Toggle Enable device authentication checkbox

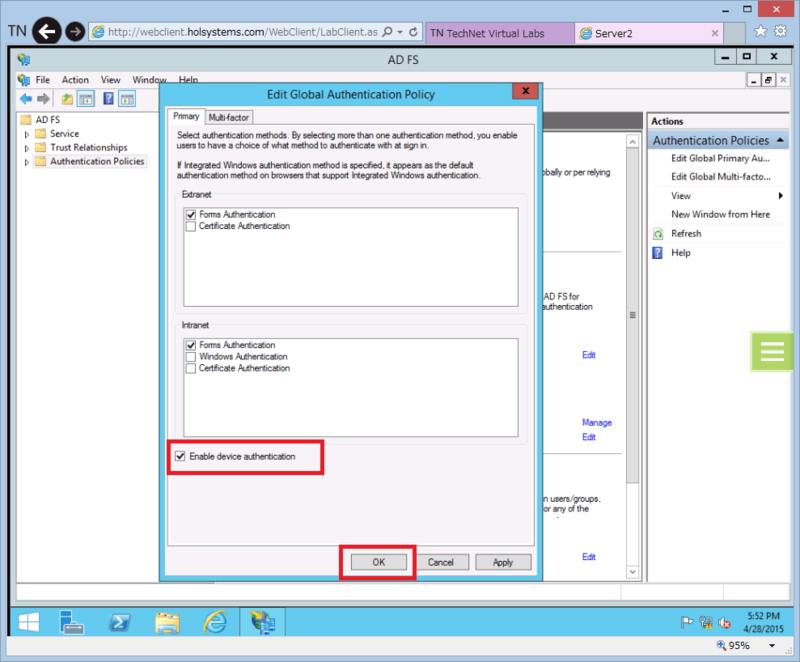pyautogui.click(x=180, y=456)
